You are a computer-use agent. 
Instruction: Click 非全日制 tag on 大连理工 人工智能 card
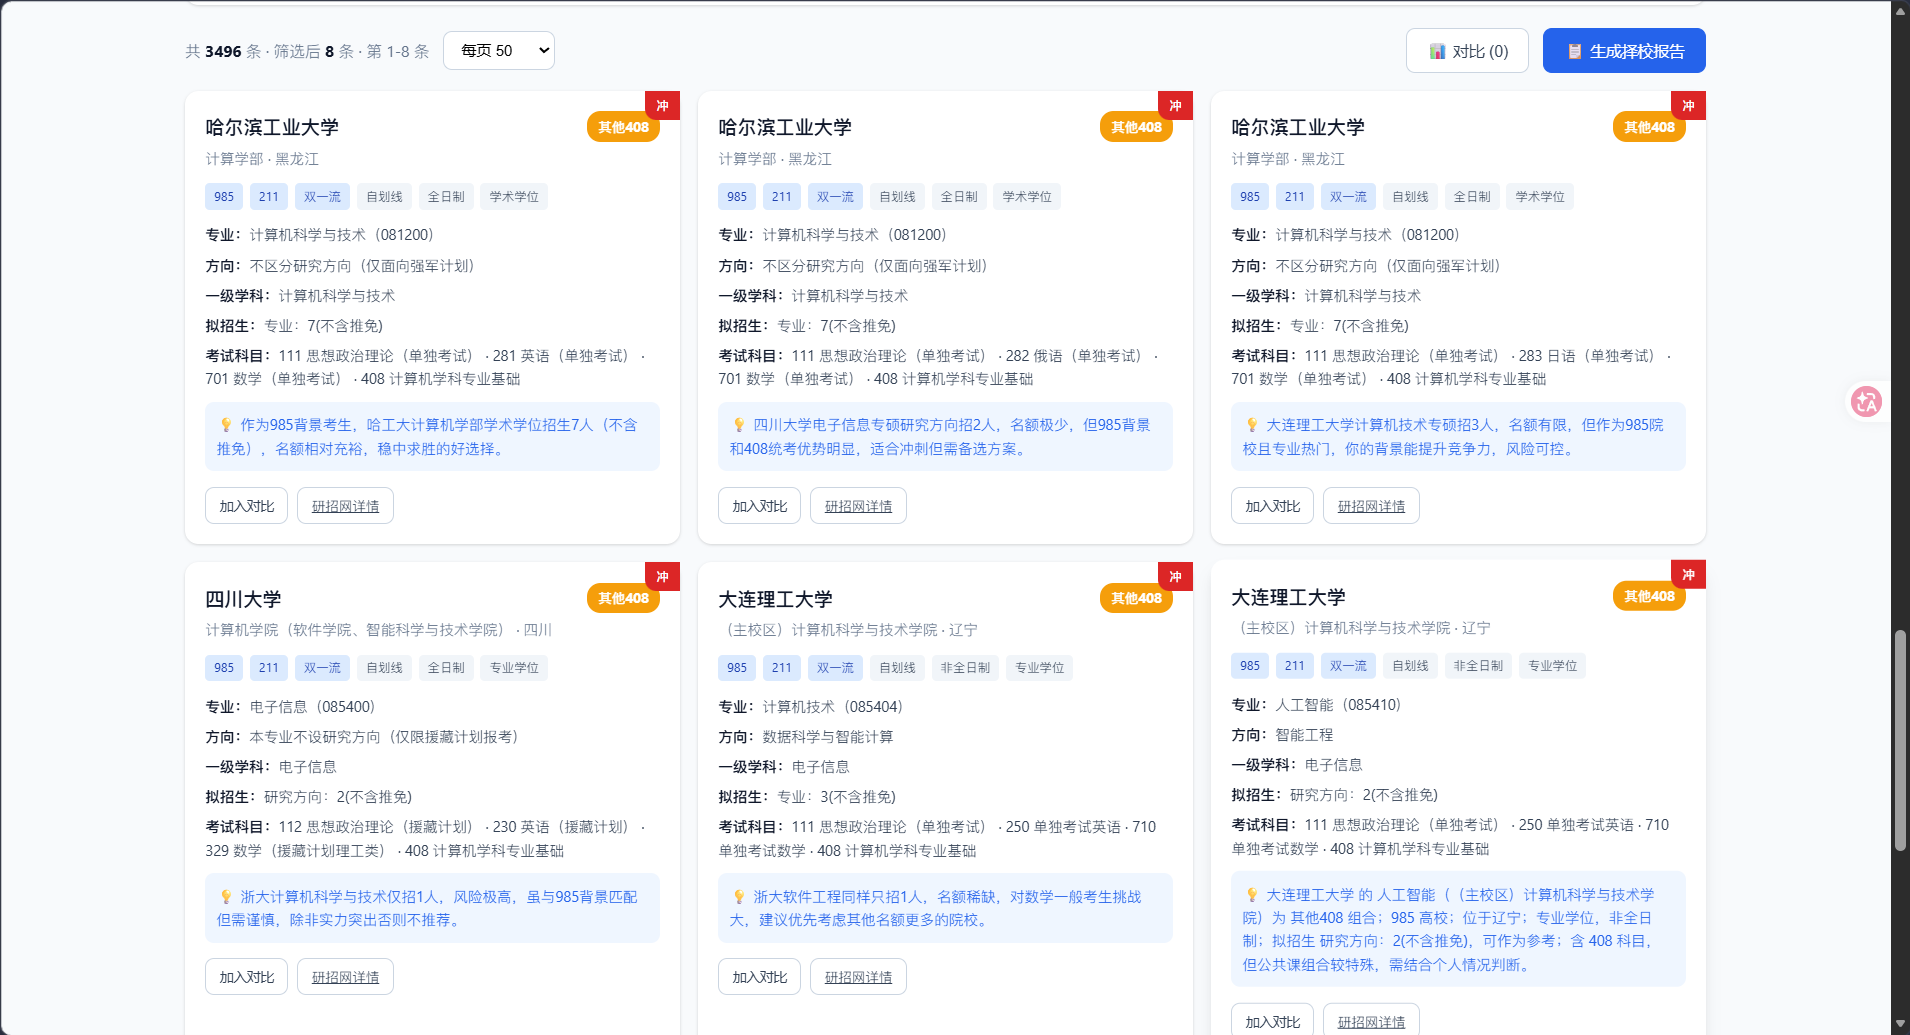1478,666
